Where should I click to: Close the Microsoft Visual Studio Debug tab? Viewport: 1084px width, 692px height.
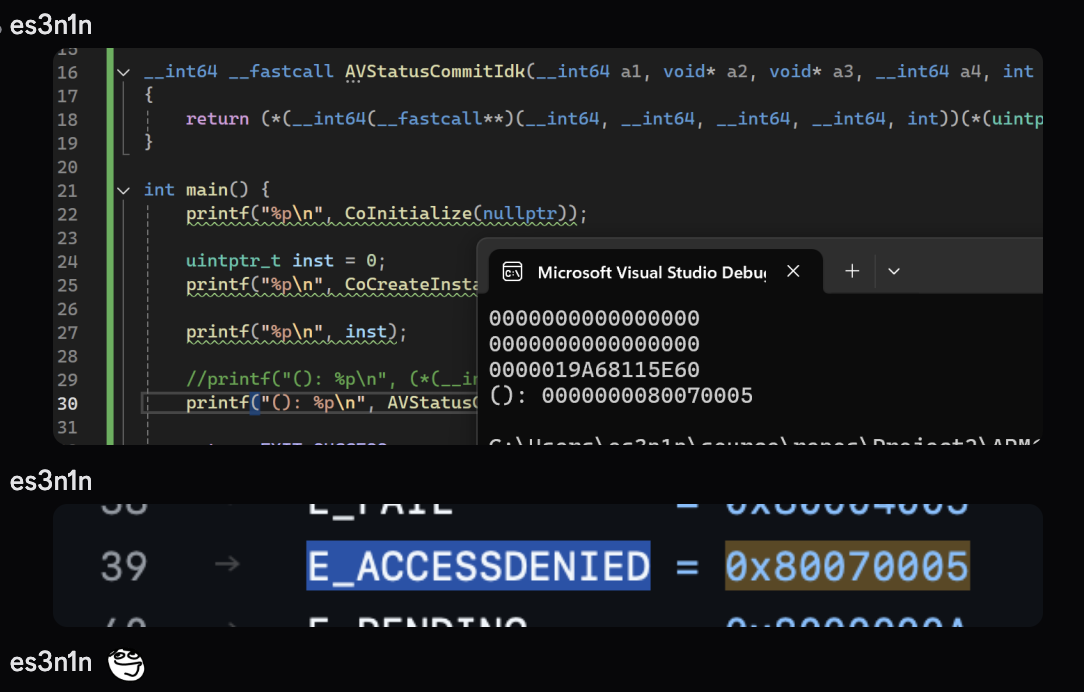tap(793, 271)
